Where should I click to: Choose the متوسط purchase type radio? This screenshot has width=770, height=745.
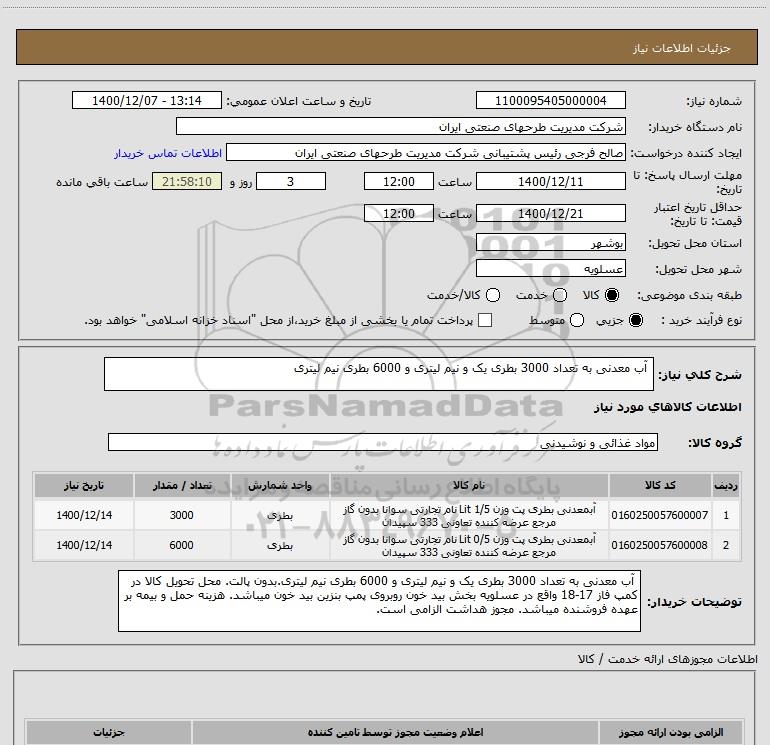577,321
